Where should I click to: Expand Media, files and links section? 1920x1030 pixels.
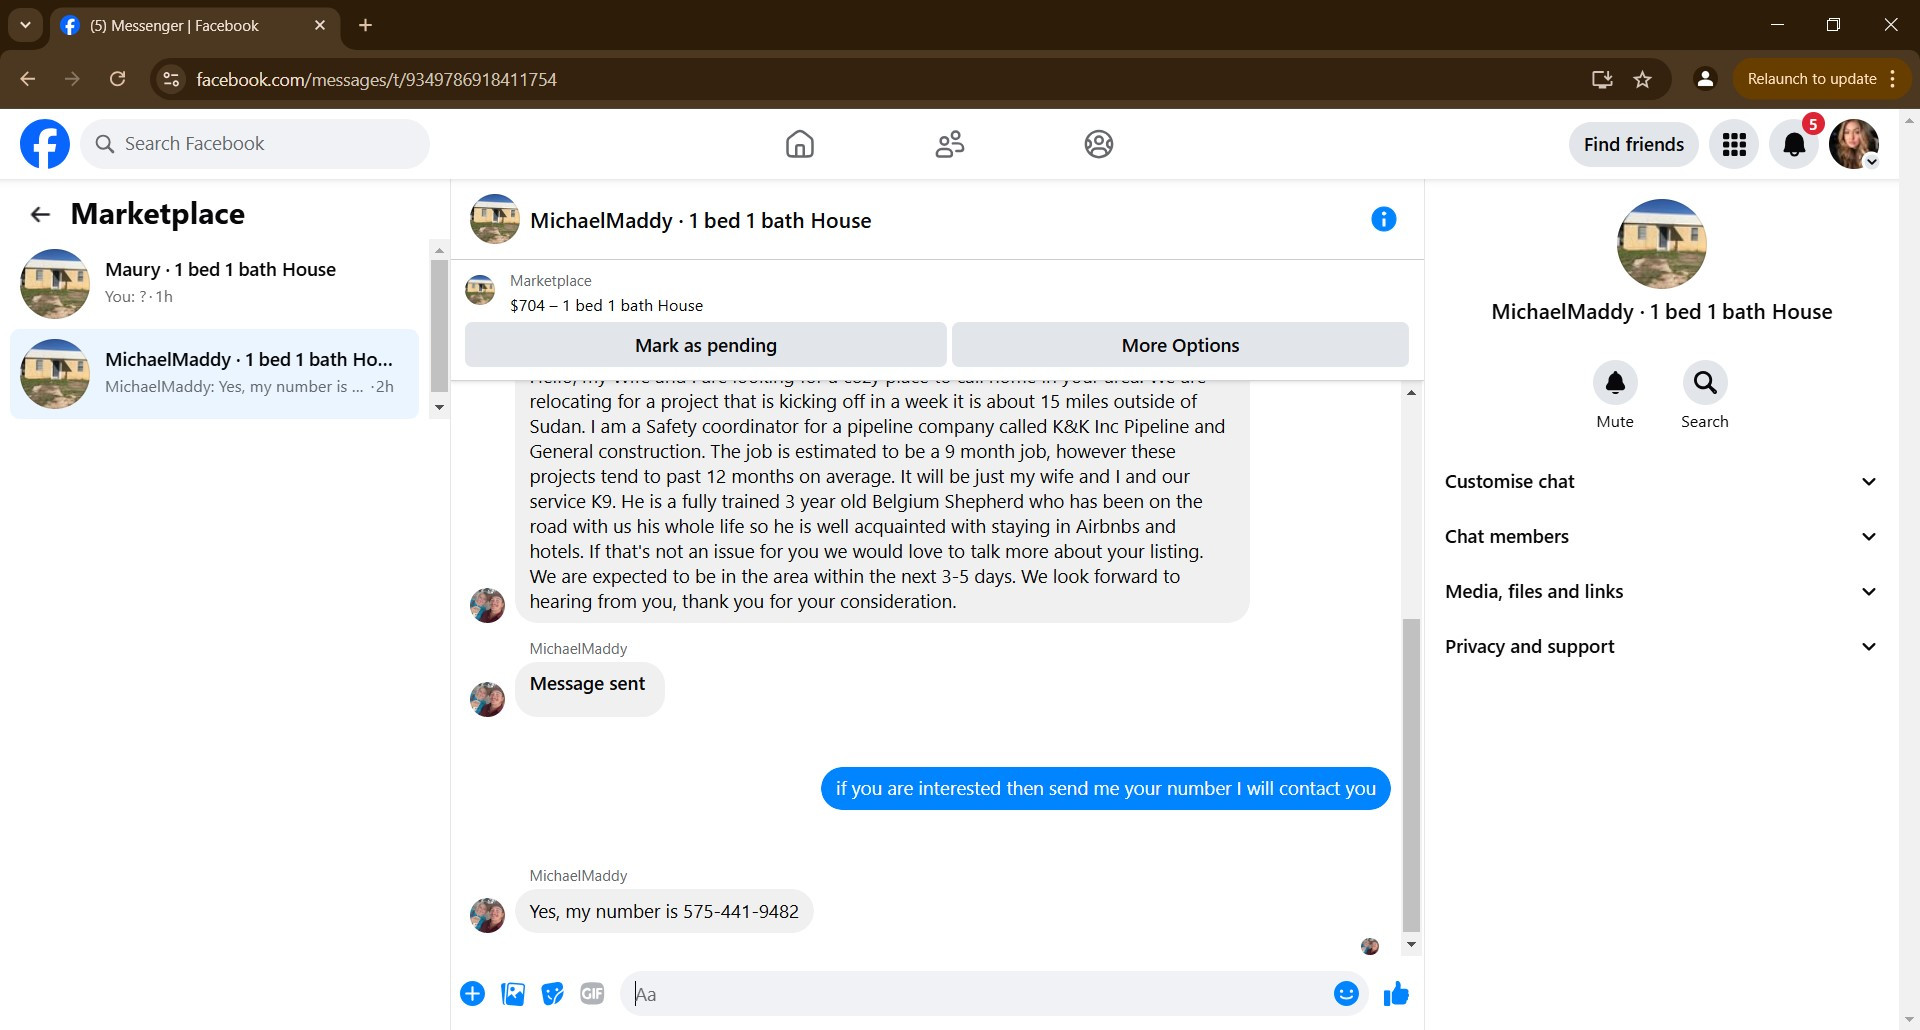click(x=1661, y=592)
